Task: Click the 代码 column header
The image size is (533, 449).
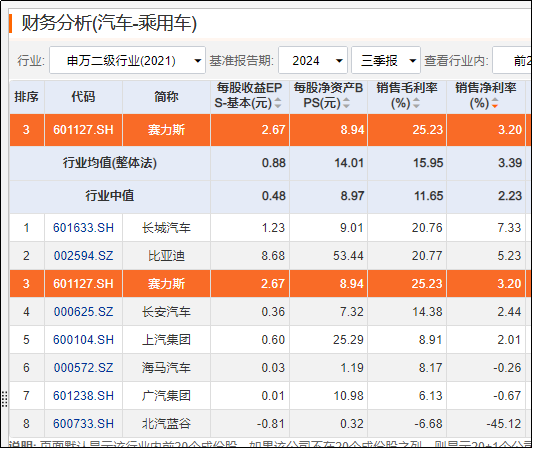Action: 83,97
